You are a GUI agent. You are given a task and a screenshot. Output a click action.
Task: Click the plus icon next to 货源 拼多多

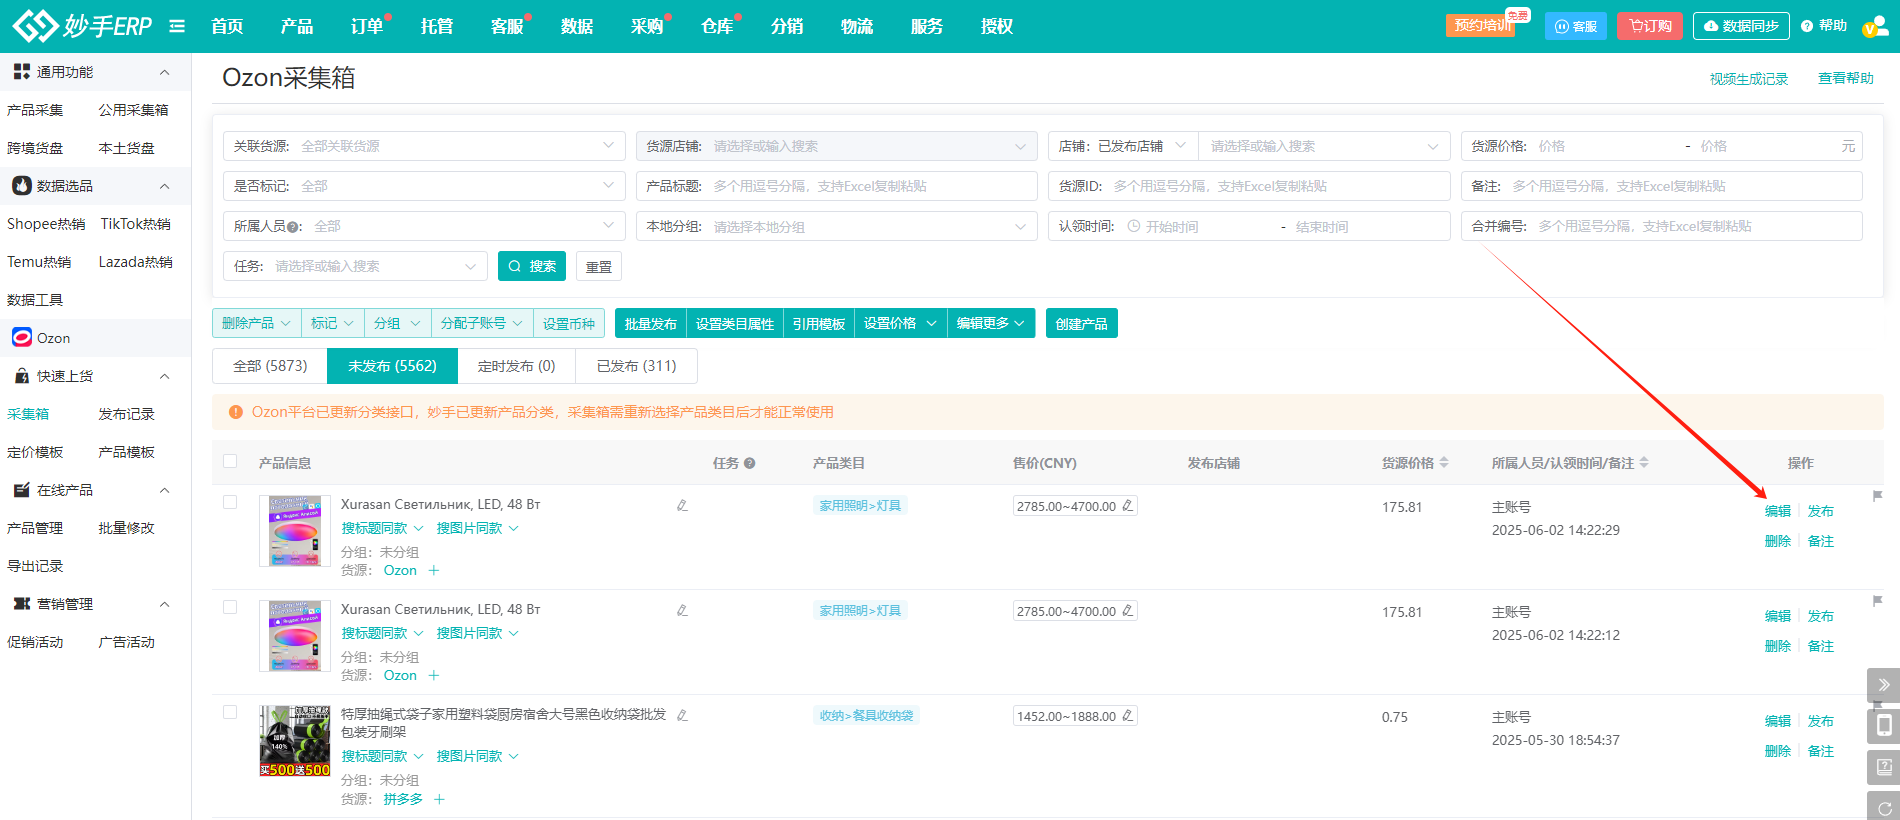click(x=439, y=799)
